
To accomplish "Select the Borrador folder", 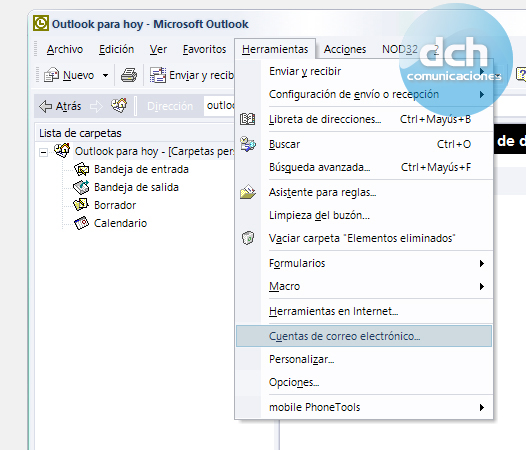I will (x=115, y=205).
